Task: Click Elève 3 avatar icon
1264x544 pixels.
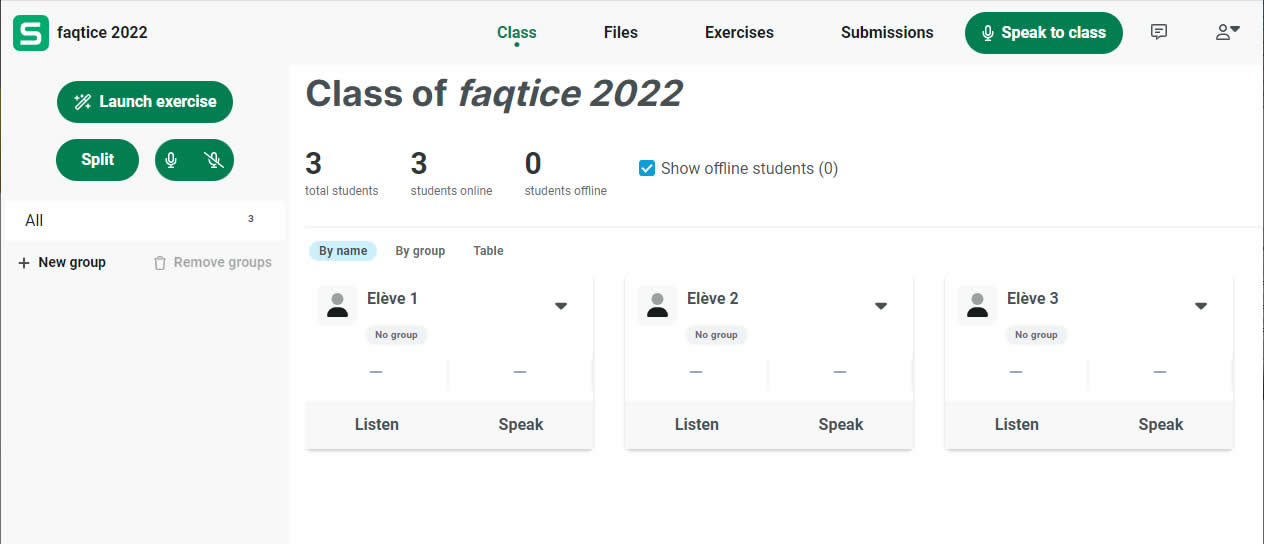Action: (978, 305)
